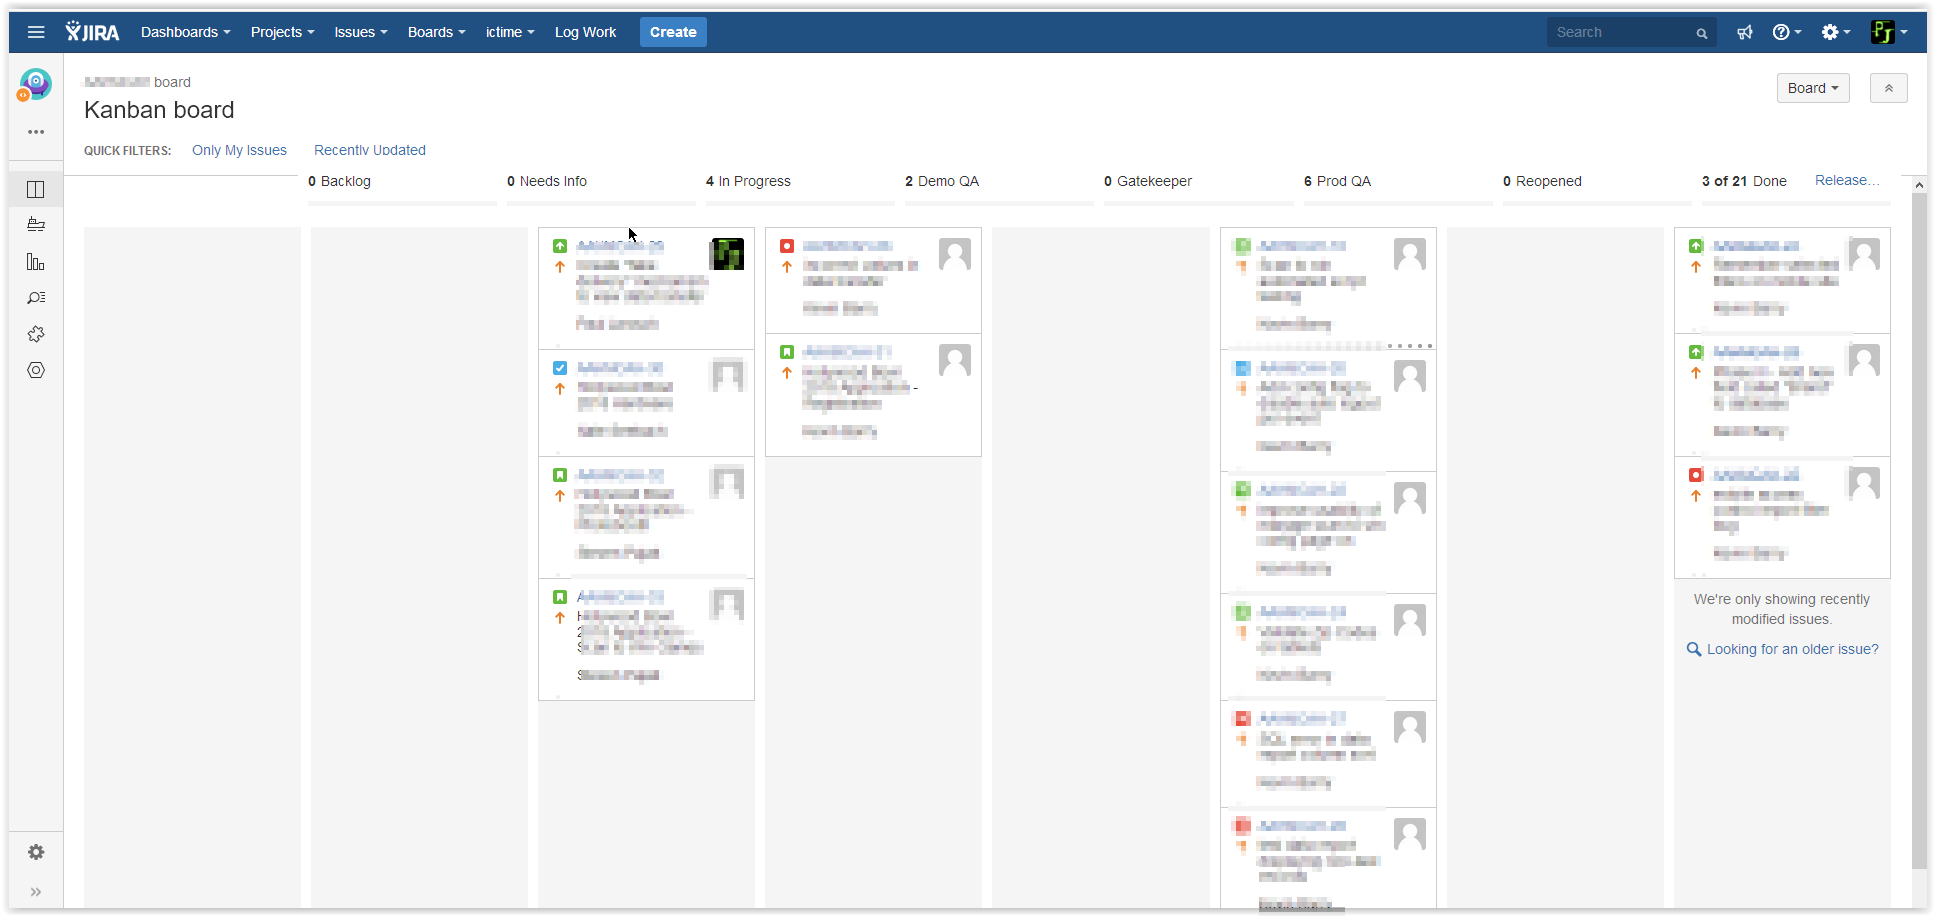This screenshot has width=1935, height=916.
Task: Click the search magnifier icon in header
Action: [1701, 33]
